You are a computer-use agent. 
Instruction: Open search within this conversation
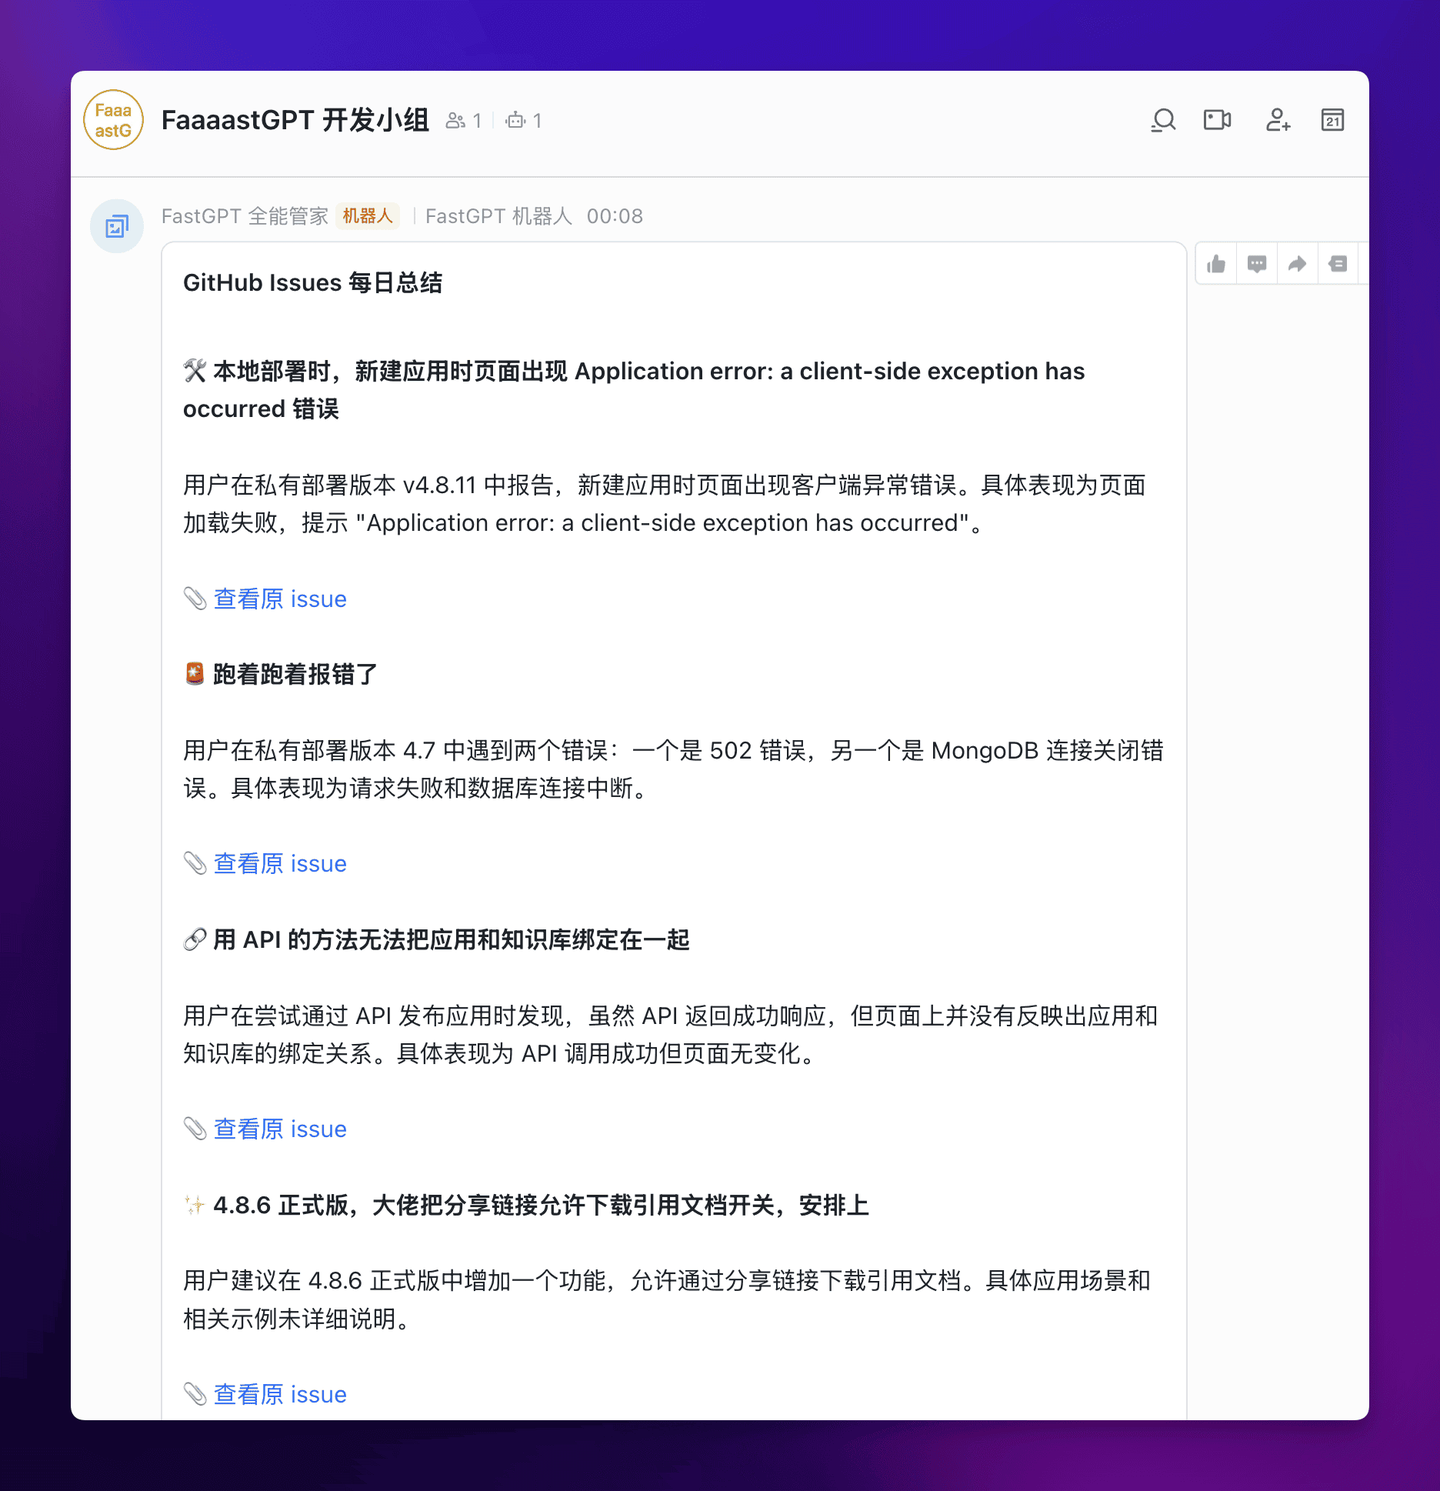point(1163,120)
